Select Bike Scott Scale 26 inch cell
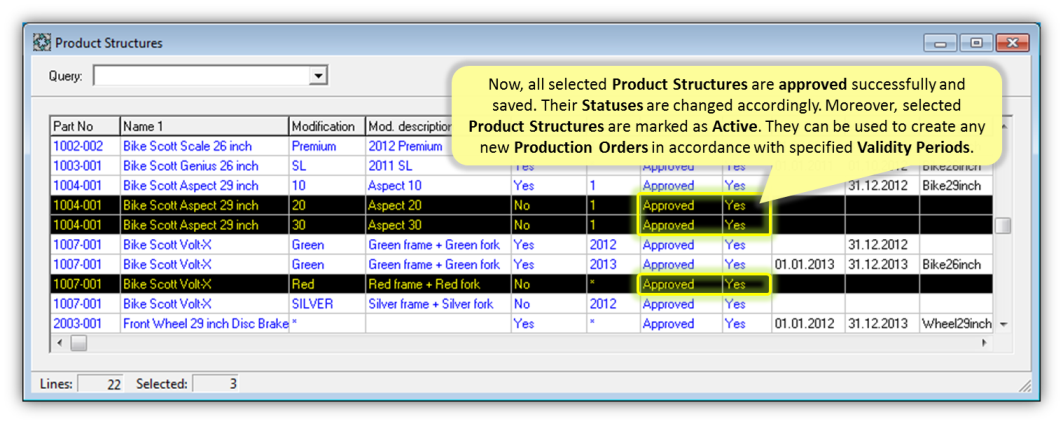1063x424 pixels. click(x=205, y=146)
